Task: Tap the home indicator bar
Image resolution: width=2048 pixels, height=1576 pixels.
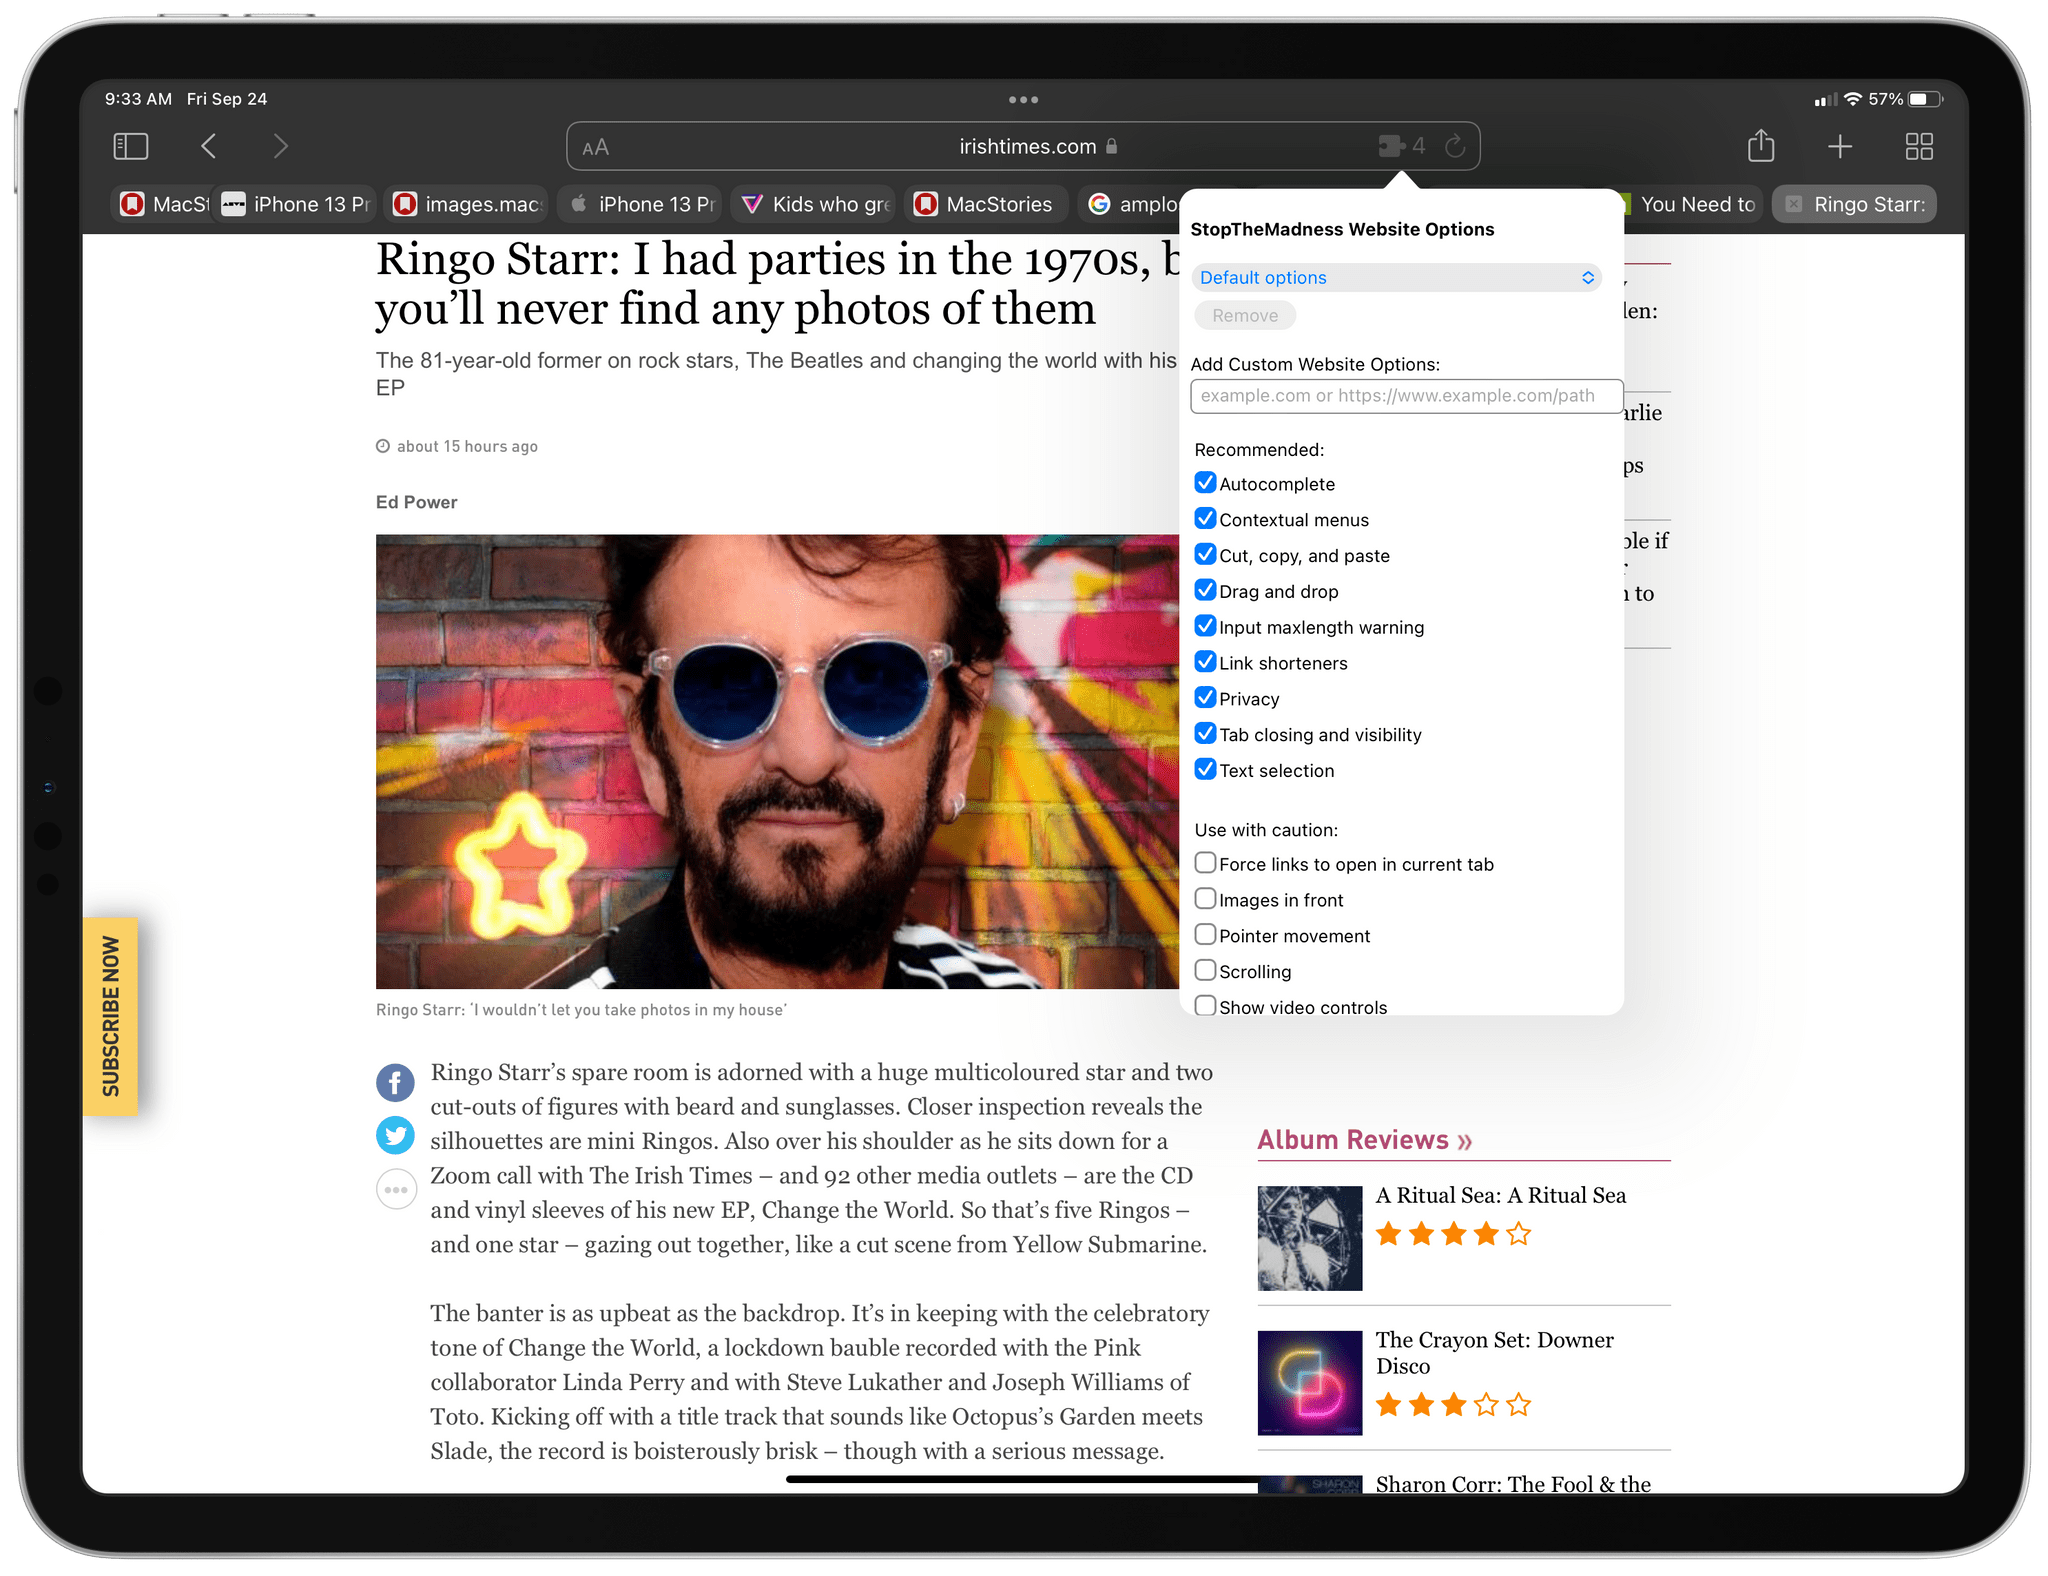Action: click(x=1022, y=1479)
